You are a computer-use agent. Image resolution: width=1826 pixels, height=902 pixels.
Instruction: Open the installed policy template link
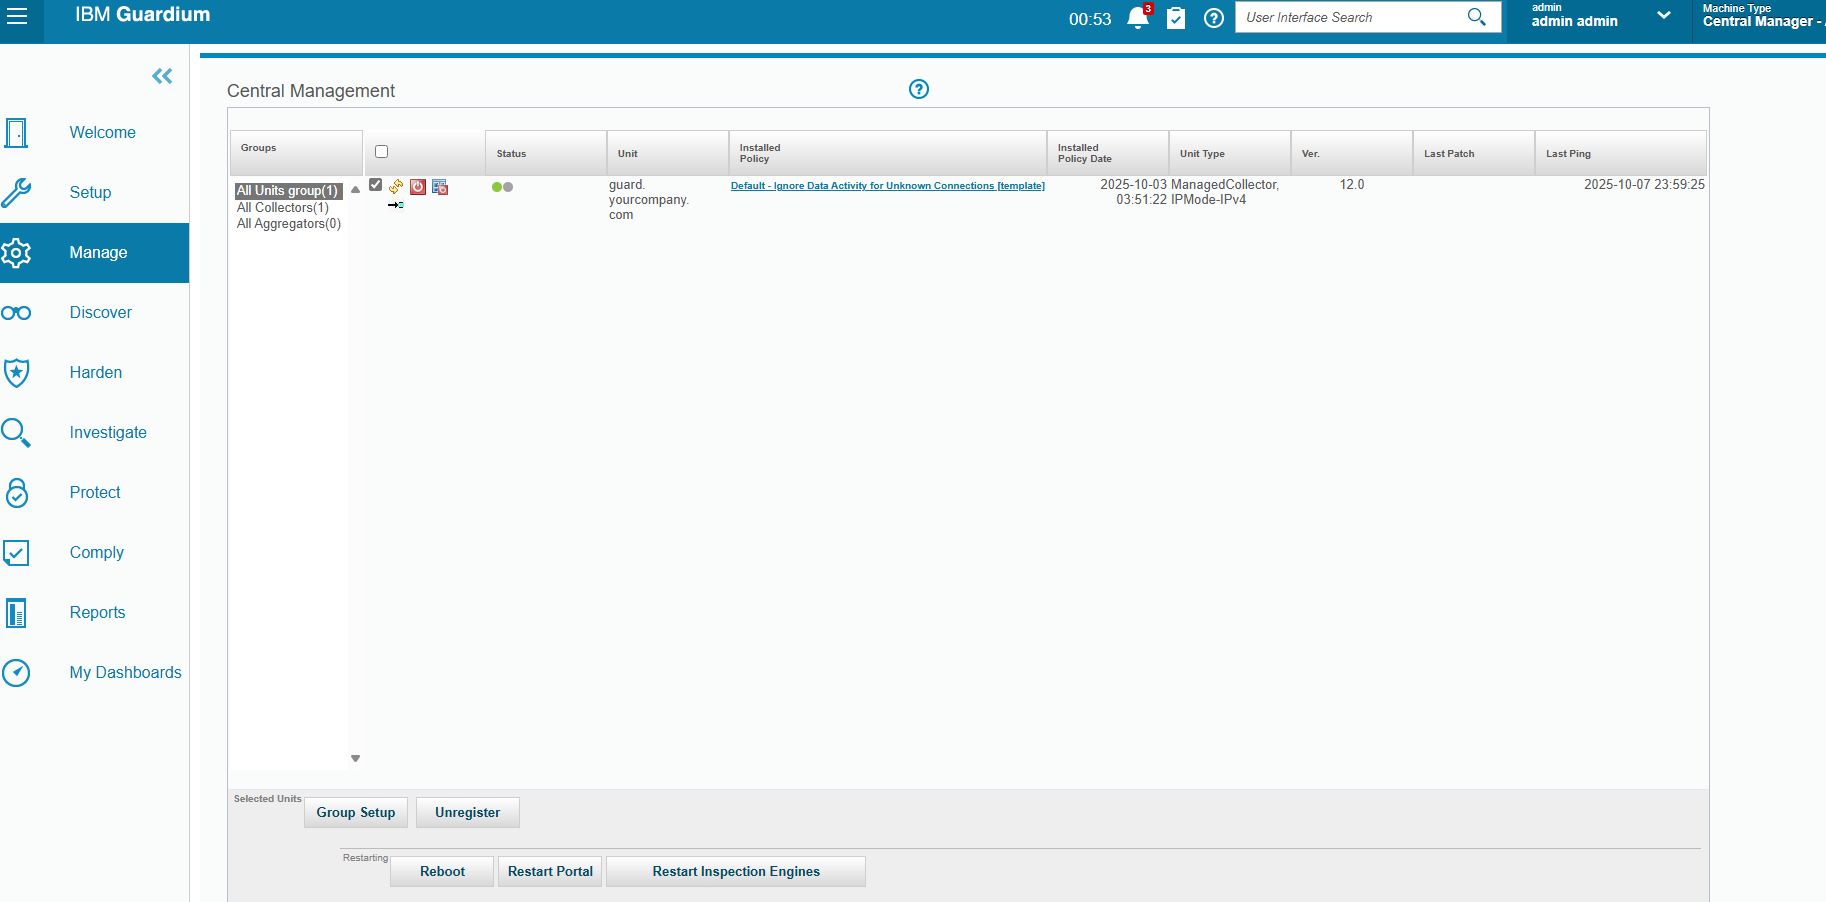coord(888,186)
